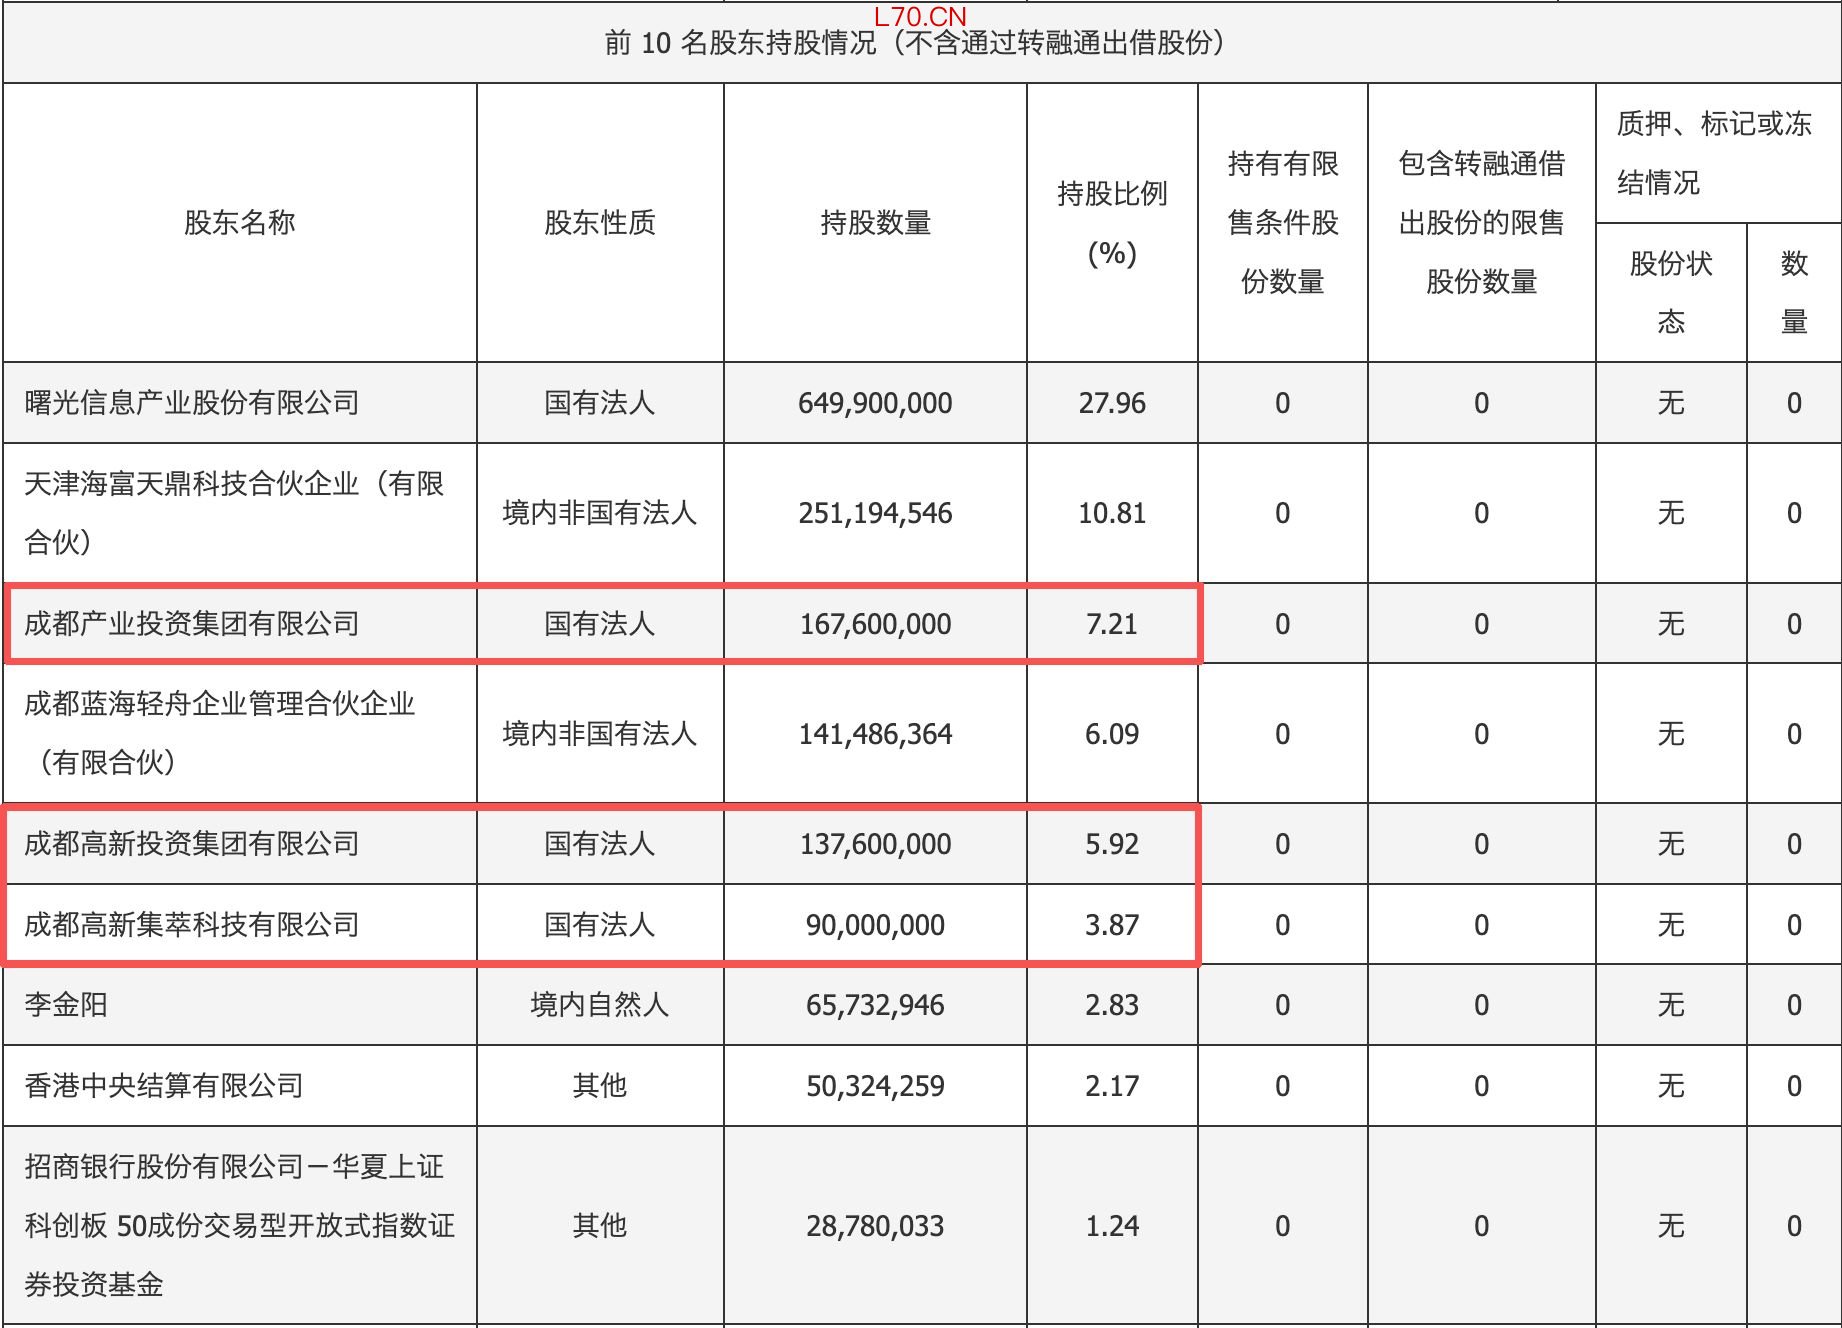
Task: Click 境内非国有法人 in the 天津海富天鼎 row
Action: 600,513
